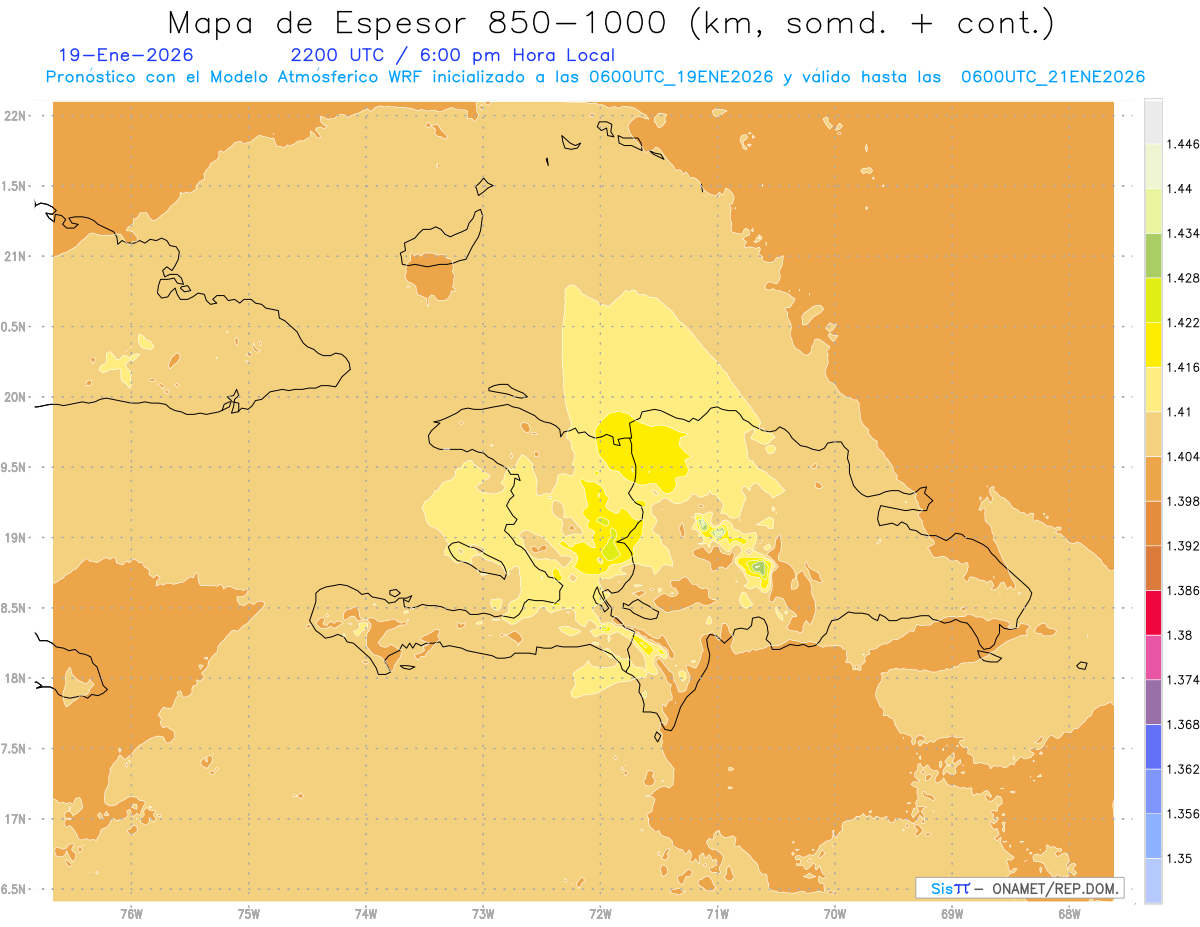Click the valid-until stamp '0600UTC_21ENE2026'

pyautogui.click(x=1052, y=78)
